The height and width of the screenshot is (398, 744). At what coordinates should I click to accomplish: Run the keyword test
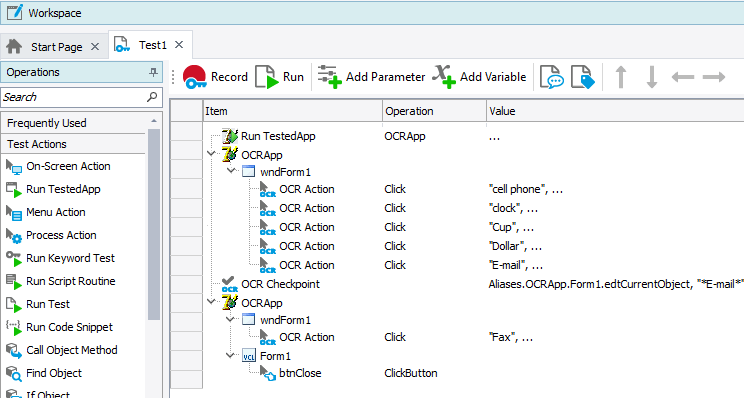point(279,77)
